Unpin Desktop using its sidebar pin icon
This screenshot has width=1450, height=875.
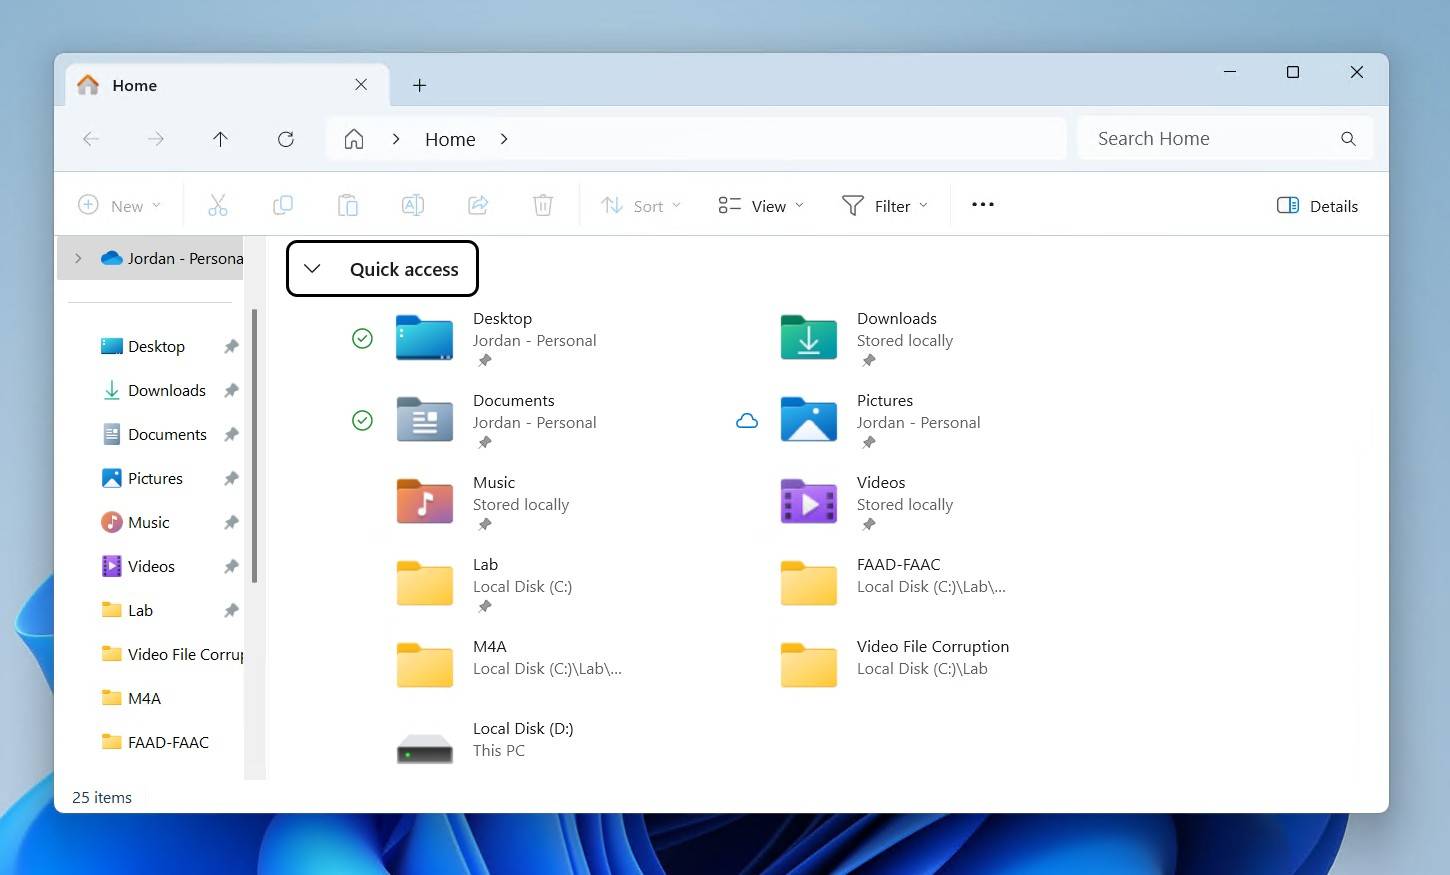(x=231, y=347)
